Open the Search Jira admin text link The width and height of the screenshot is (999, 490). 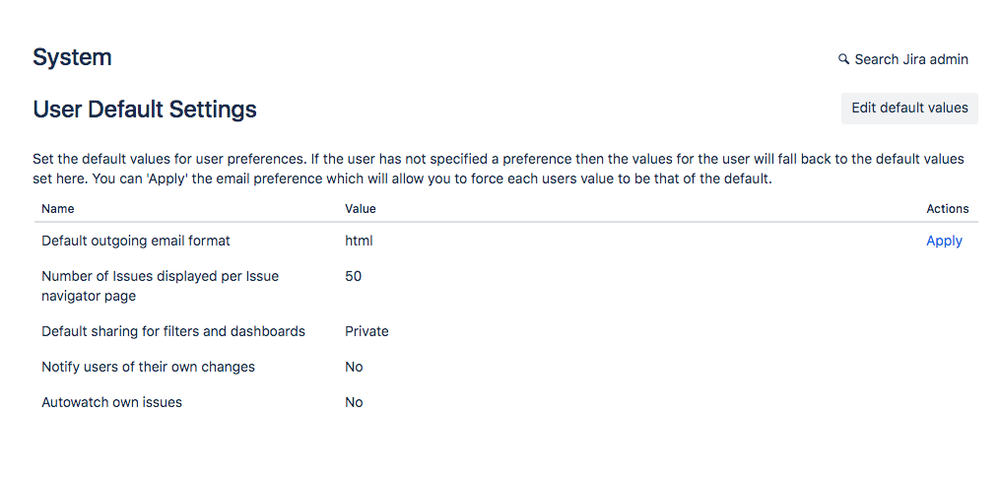tap(911, 60)
